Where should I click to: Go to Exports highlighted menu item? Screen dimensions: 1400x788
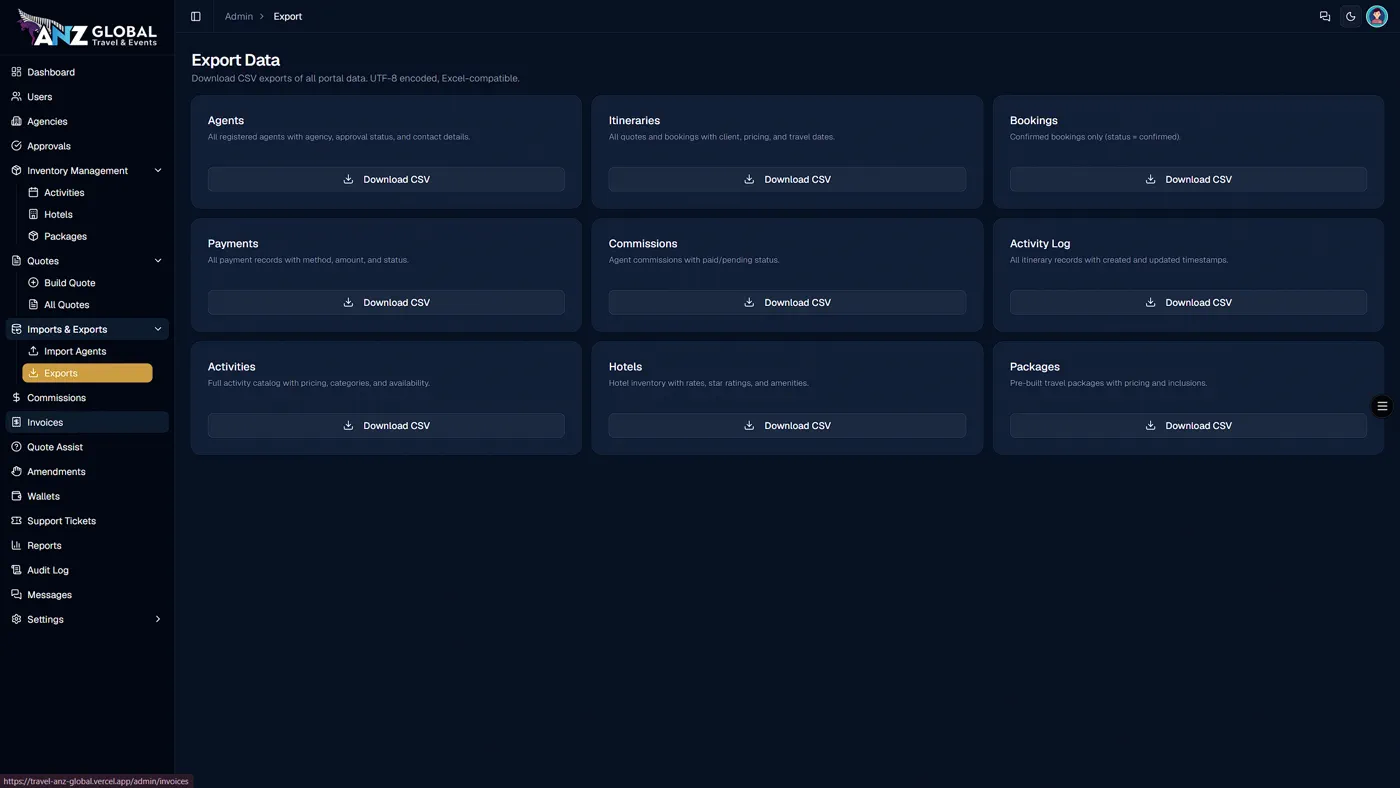point(87,373)
